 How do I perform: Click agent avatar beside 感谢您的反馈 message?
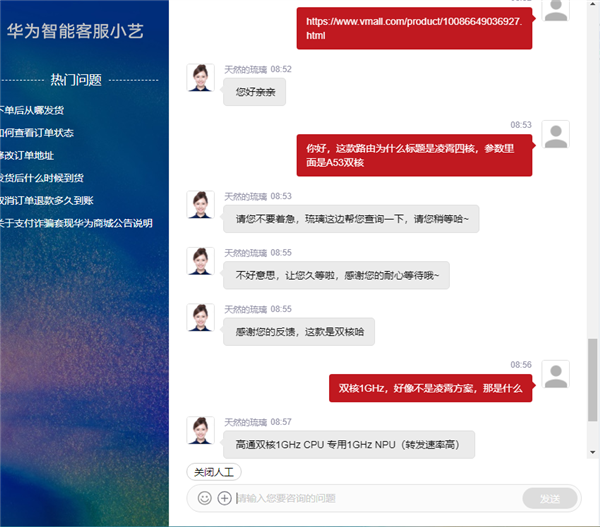[201, 318]
